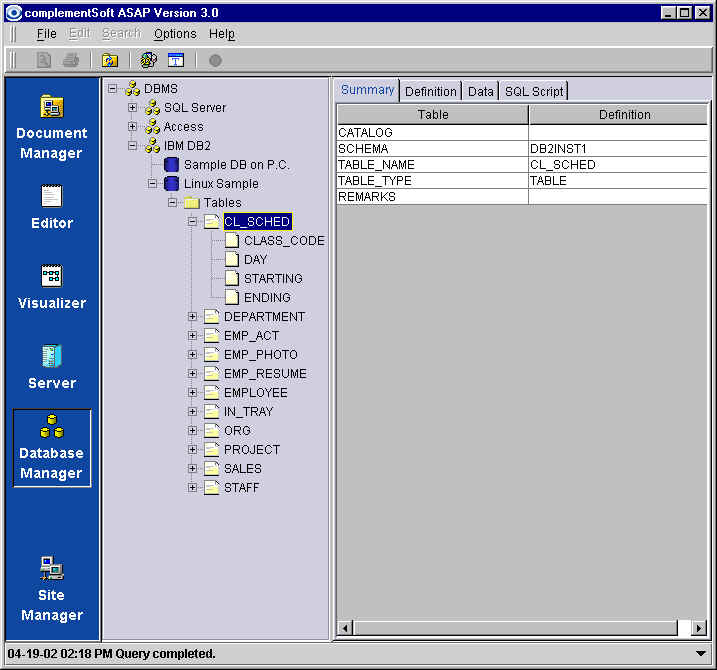The width and height of the screenshot is (717, 670).
Task: Click the Sample DB on P.C. database icon
Action: (171, 165)
